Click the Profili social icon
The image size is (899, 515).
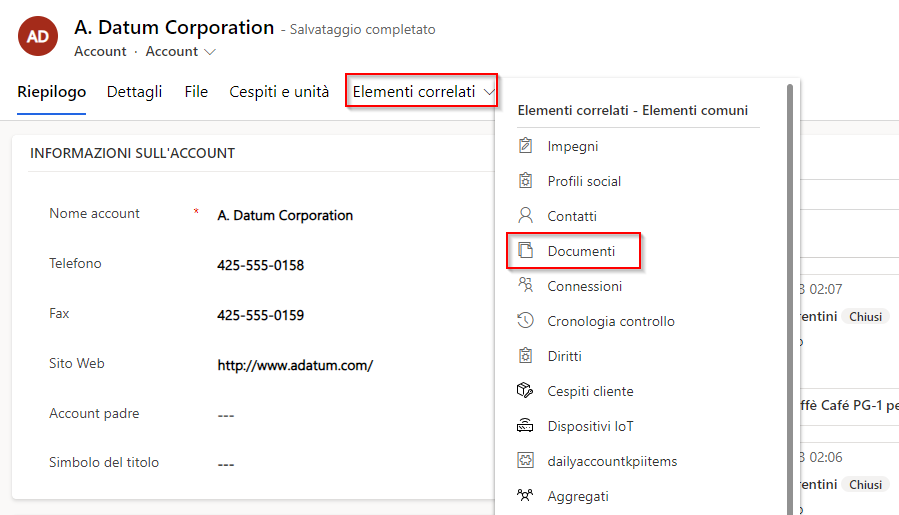[x=525, y=181]
